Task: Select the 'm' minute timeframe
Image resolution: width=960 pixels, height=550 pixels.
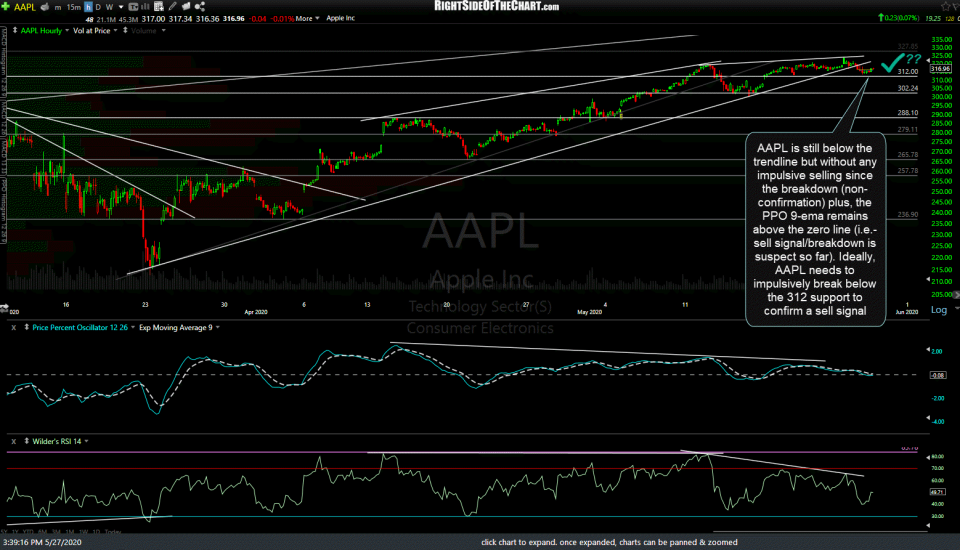Action: [58, 7]
